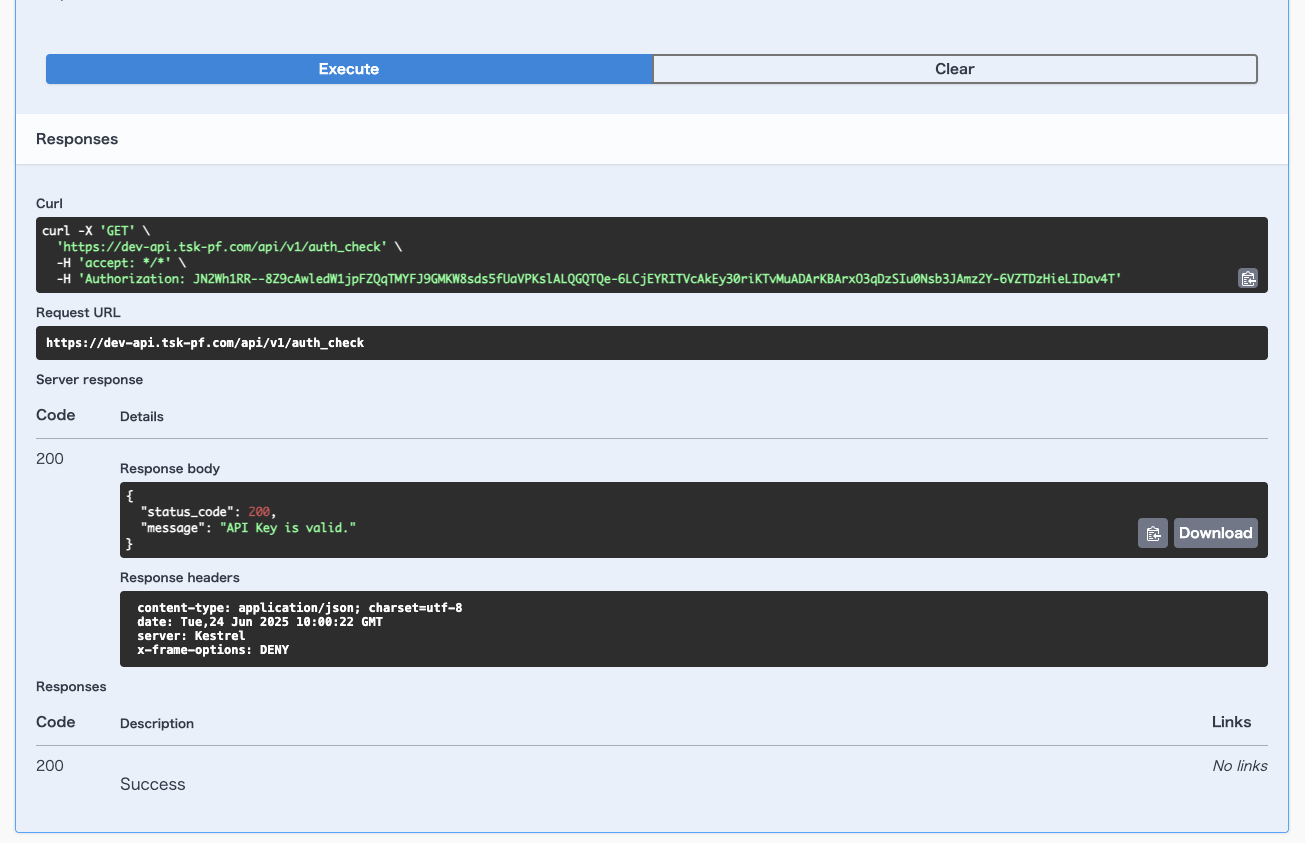The width and height of the screenshot is (1305, 843).
Task: Click the blue Execute button
Action: 349,69
